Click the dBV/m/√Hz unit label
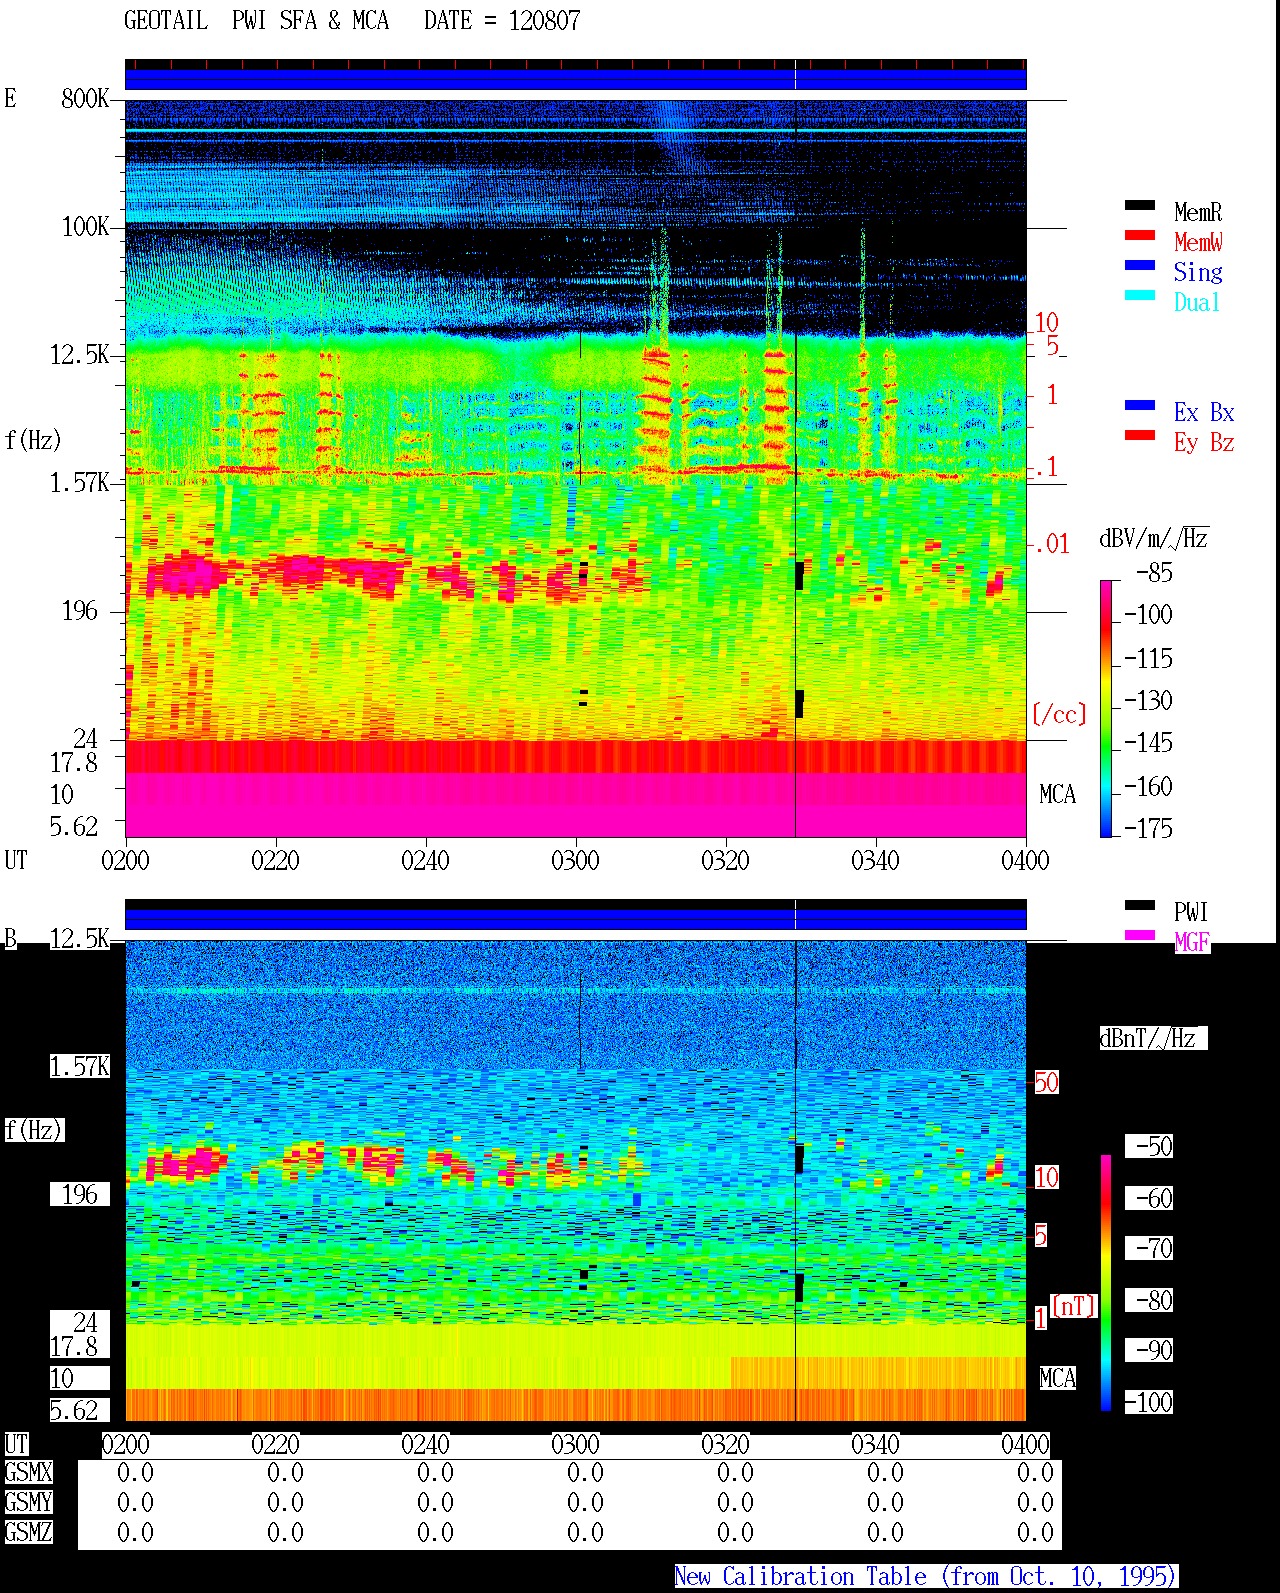The width and height of the screenshot is (1280, 1593). (x=1154, y=539)
